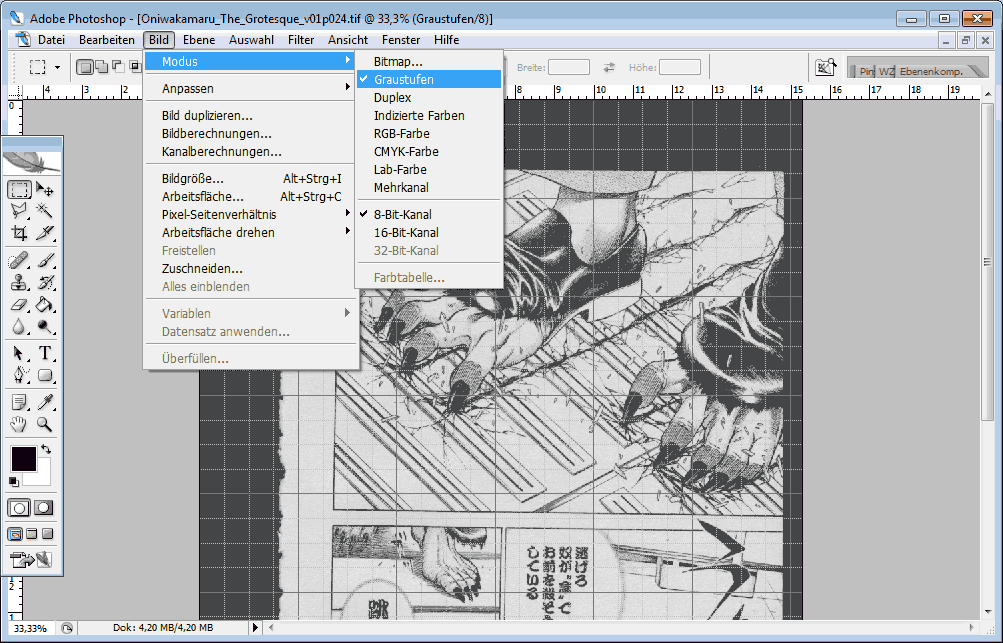
Task: Select the Dodge tool
Action: [x=44, y=326]
